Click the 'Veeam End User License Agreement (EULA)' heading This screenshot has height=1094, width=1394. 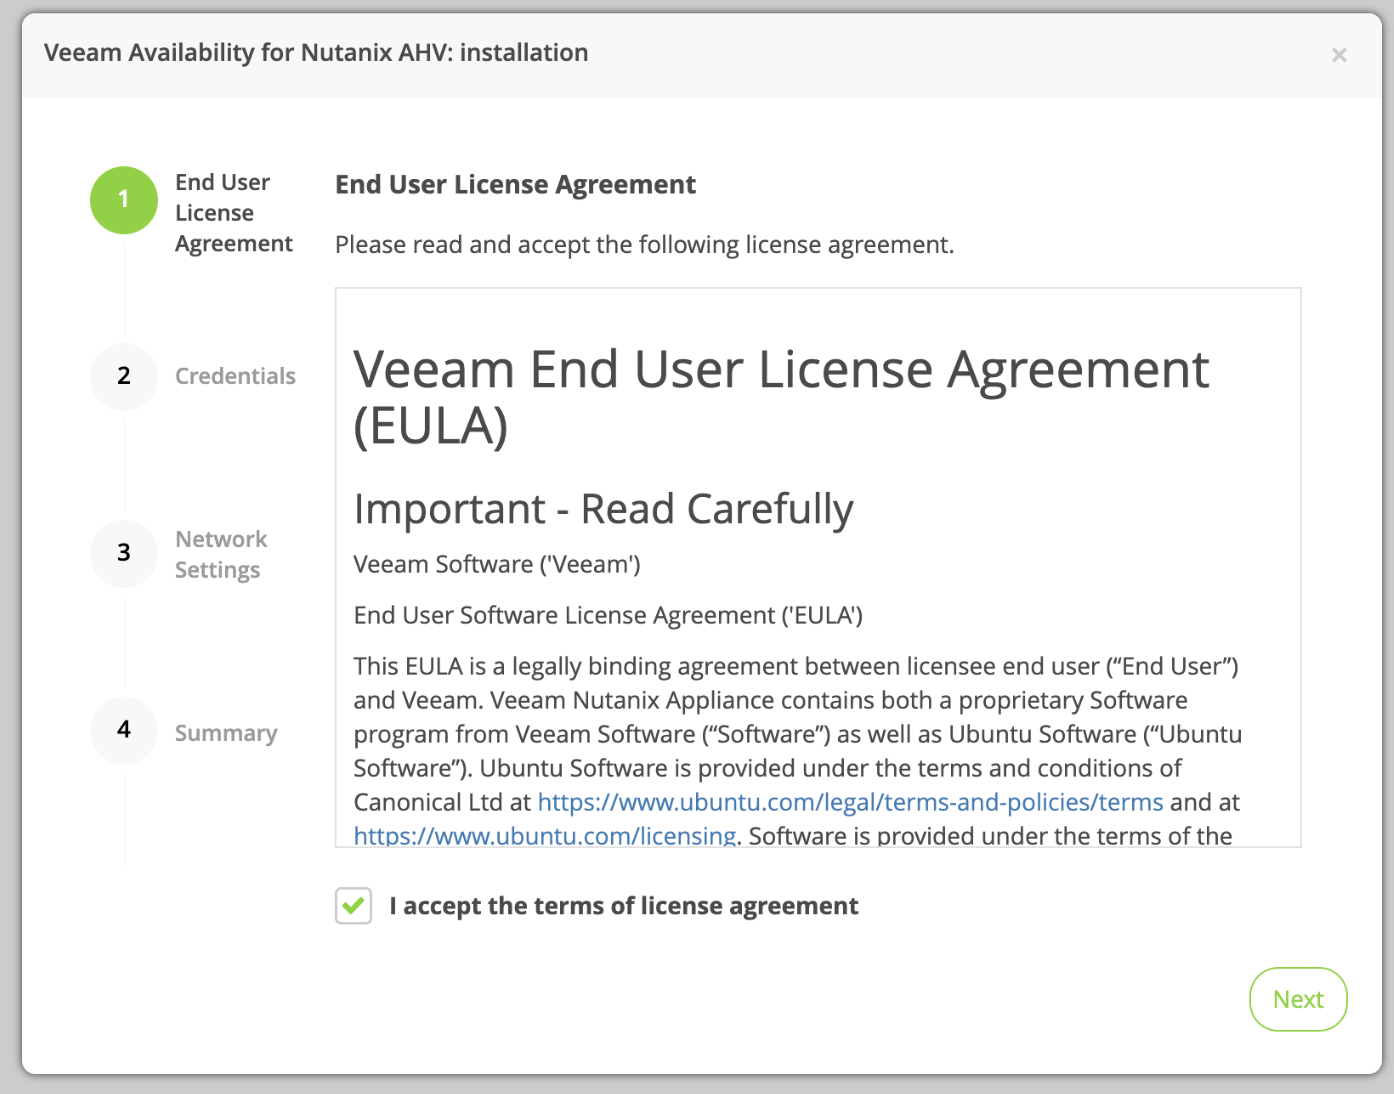click(x=781, y=397)
